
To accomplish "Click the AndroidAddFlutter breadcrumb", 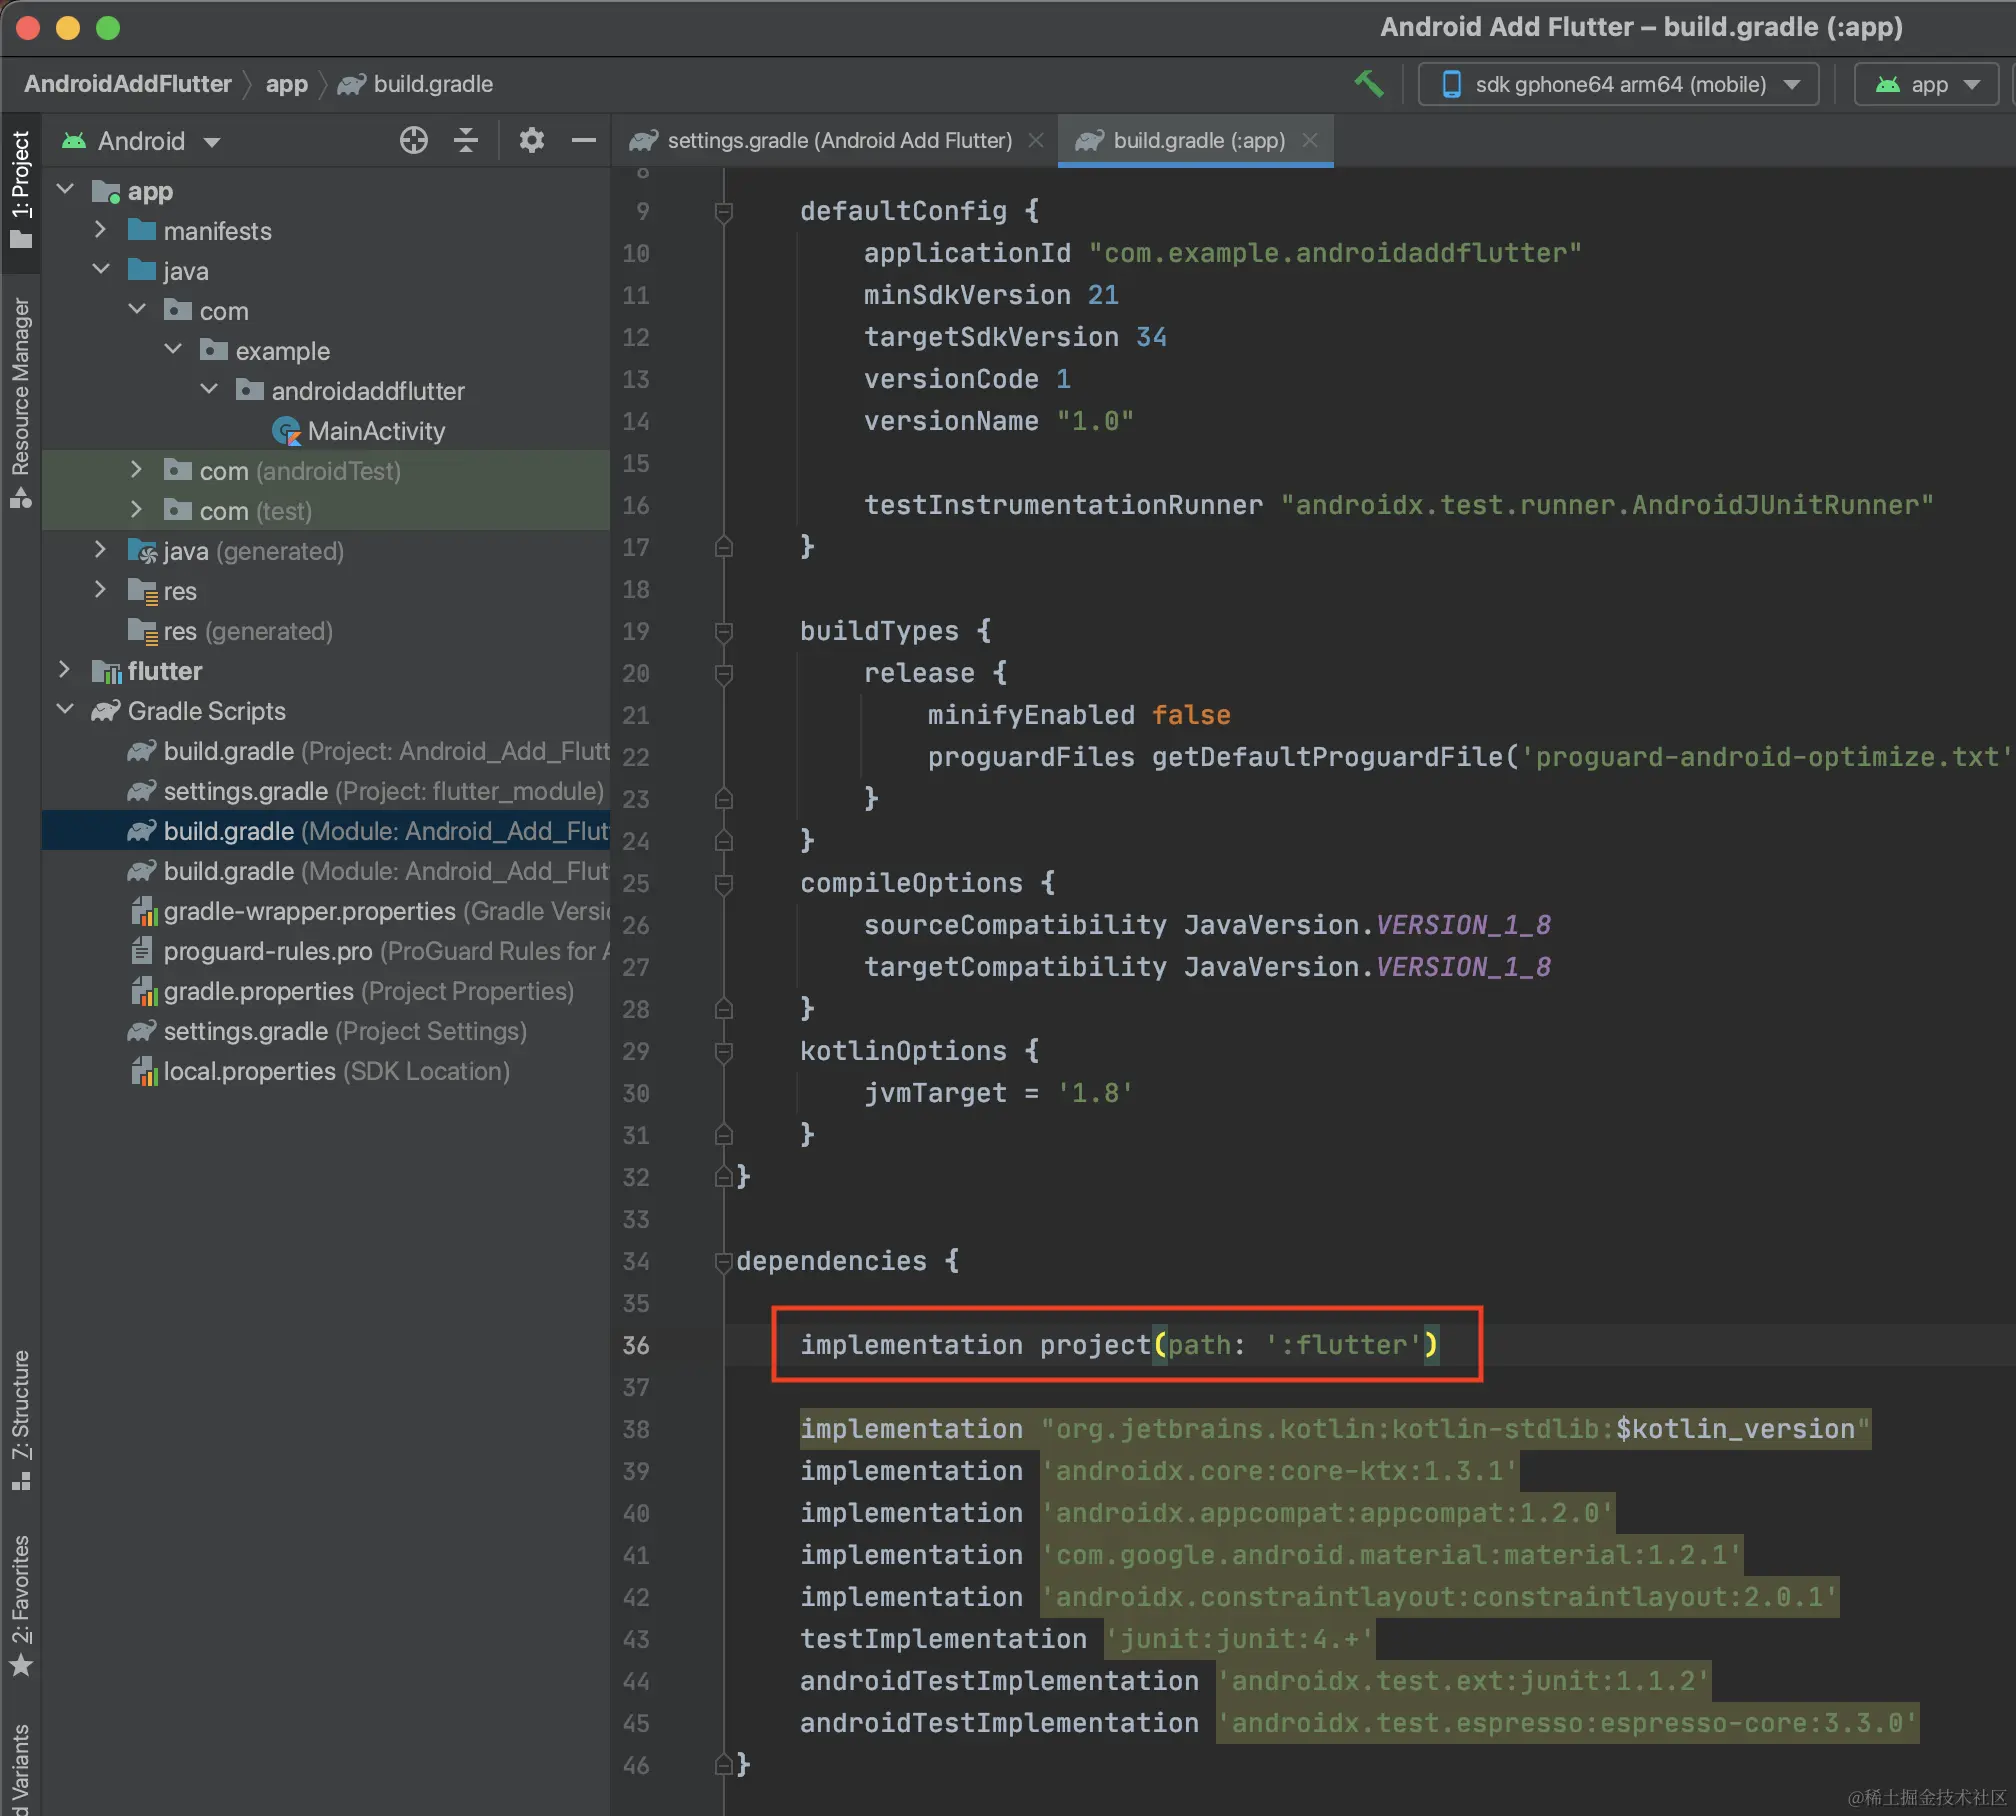I will [x=127, y=84].
